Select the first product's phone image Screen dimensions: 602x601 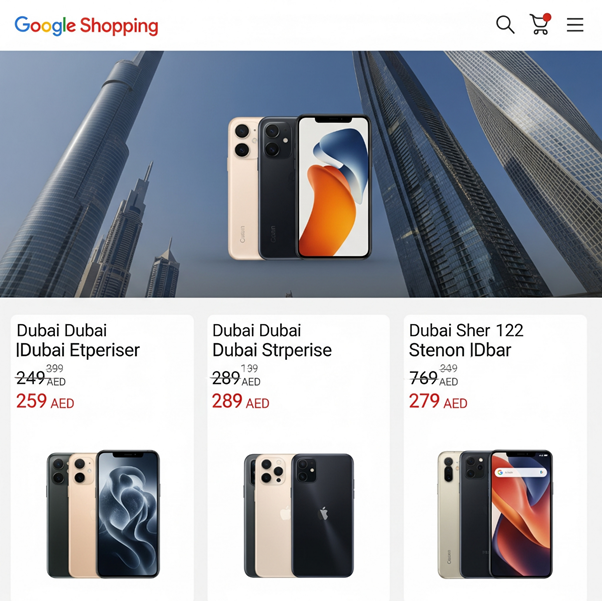[x=103, y=514]
